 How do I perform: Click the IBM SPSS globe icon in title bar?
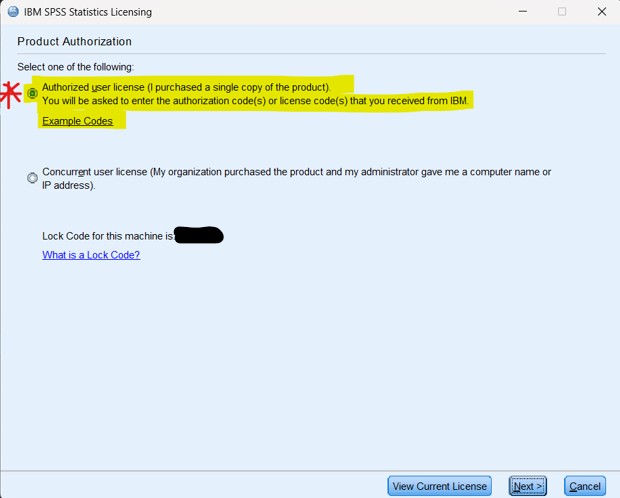[13, 12]
